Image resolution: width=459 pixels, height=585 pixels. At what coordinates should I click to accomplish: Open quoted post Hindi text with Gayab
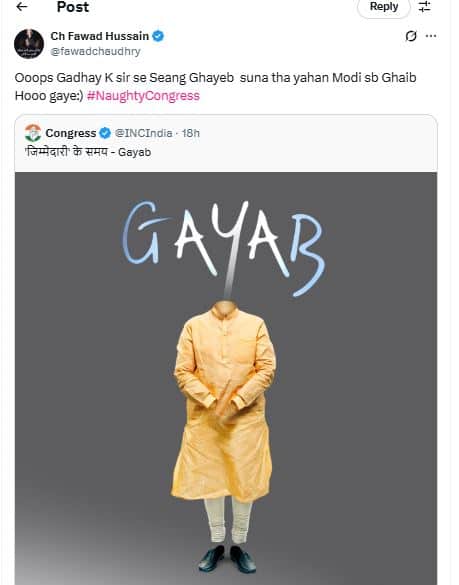point(88,152)
